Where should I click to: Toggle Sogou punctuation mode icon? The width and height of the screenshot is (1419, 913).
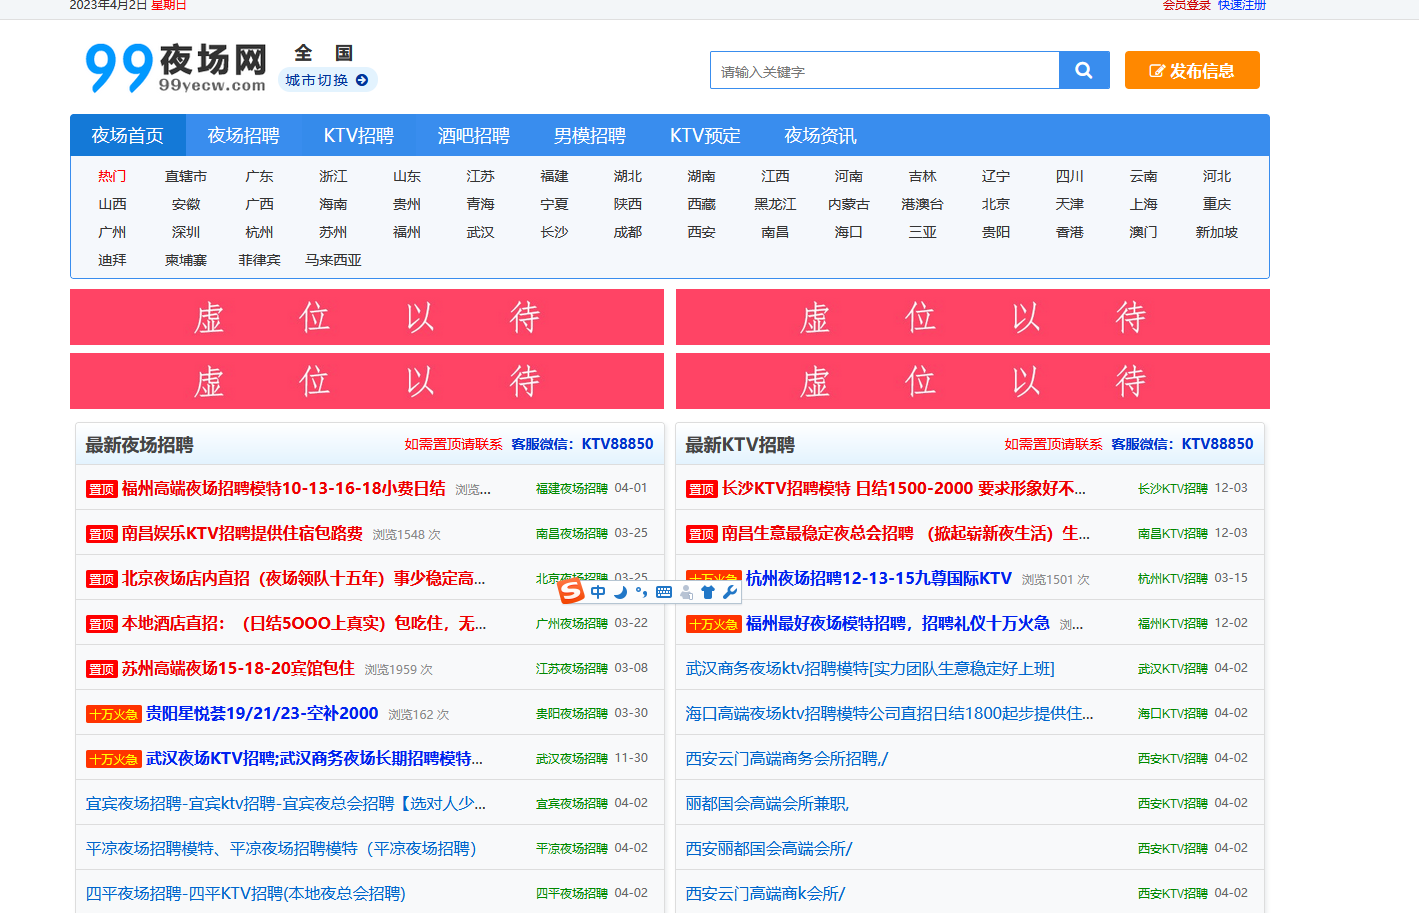point(641,592)
